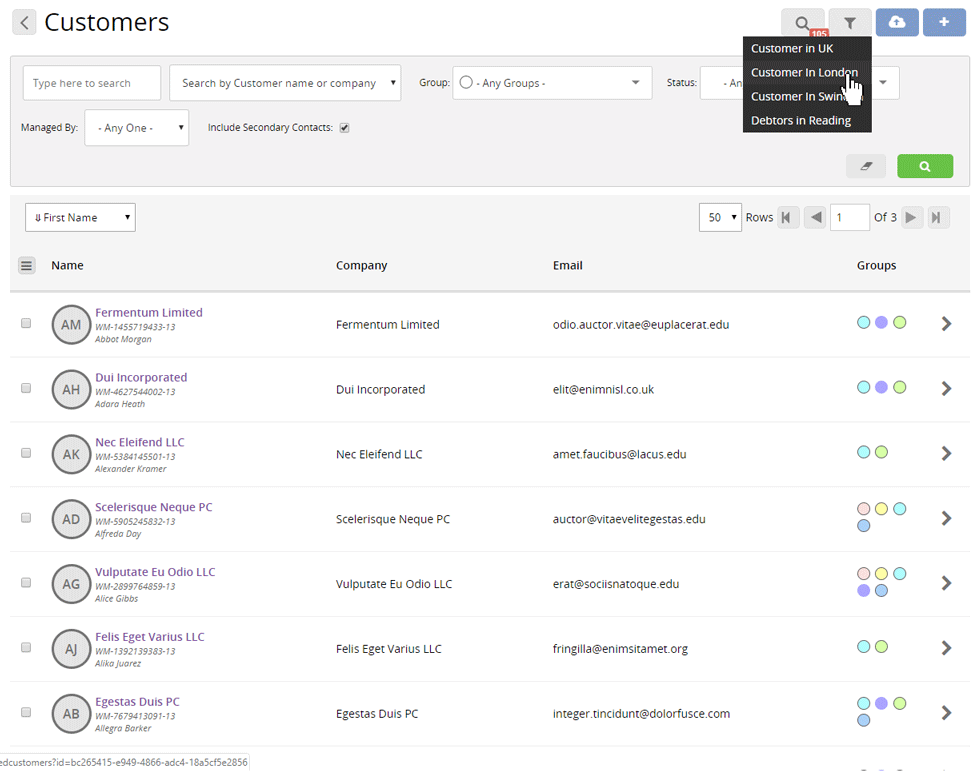This screenshot has width=973, height=783.
Task: Open AM avatar for Fermentum Limited
Action: [x=71, y=324]
